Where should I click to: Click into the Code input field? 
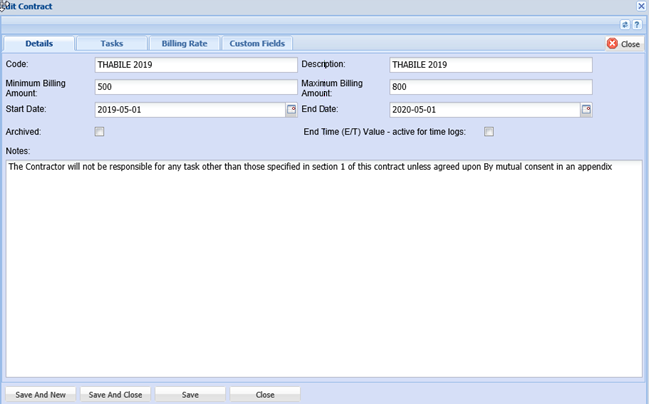pos(196,65)
